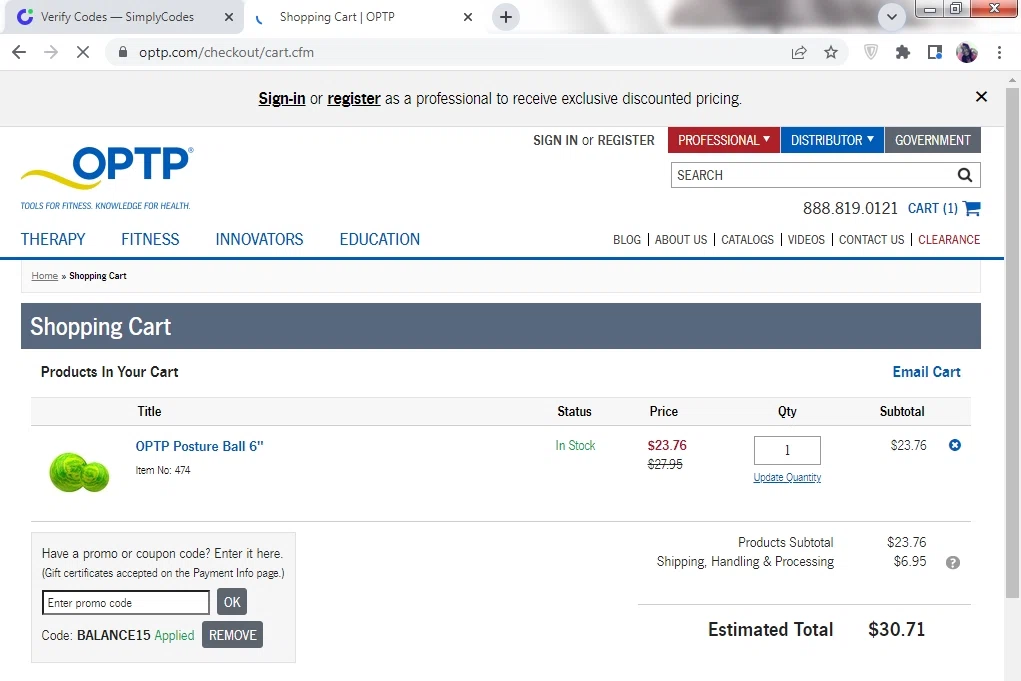Screen dimensions: 1021x681
Task: Click the Update Quantity link
Action: point(787,477)
